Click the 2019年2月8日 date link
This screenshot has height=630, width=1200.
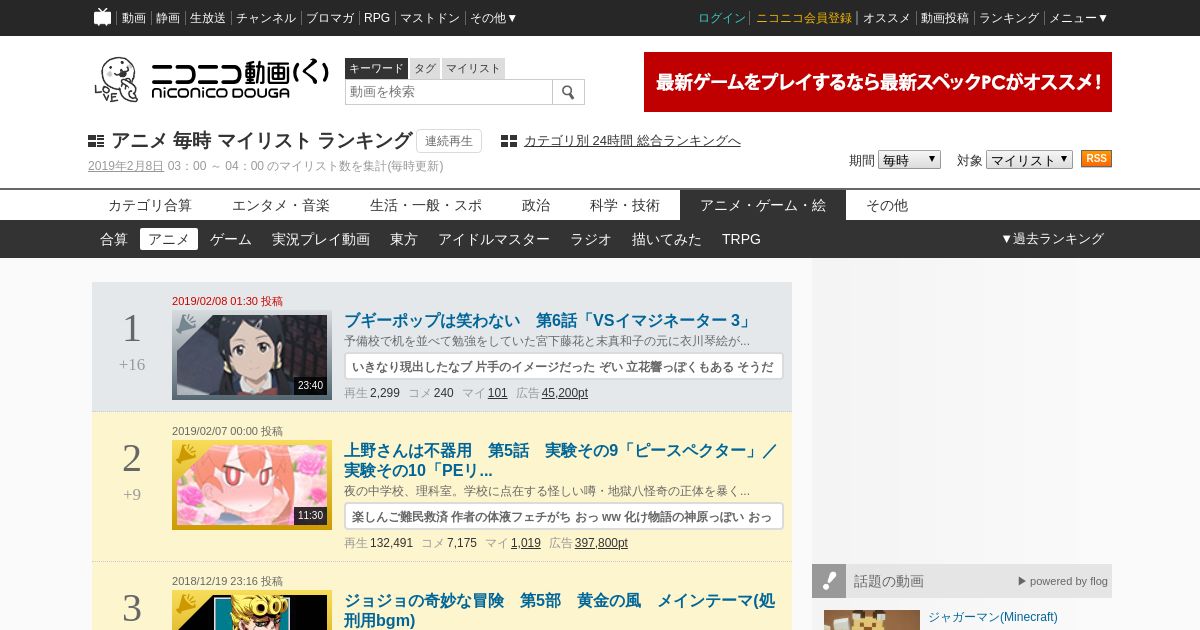pyautogui.click(x=126, y=166)
